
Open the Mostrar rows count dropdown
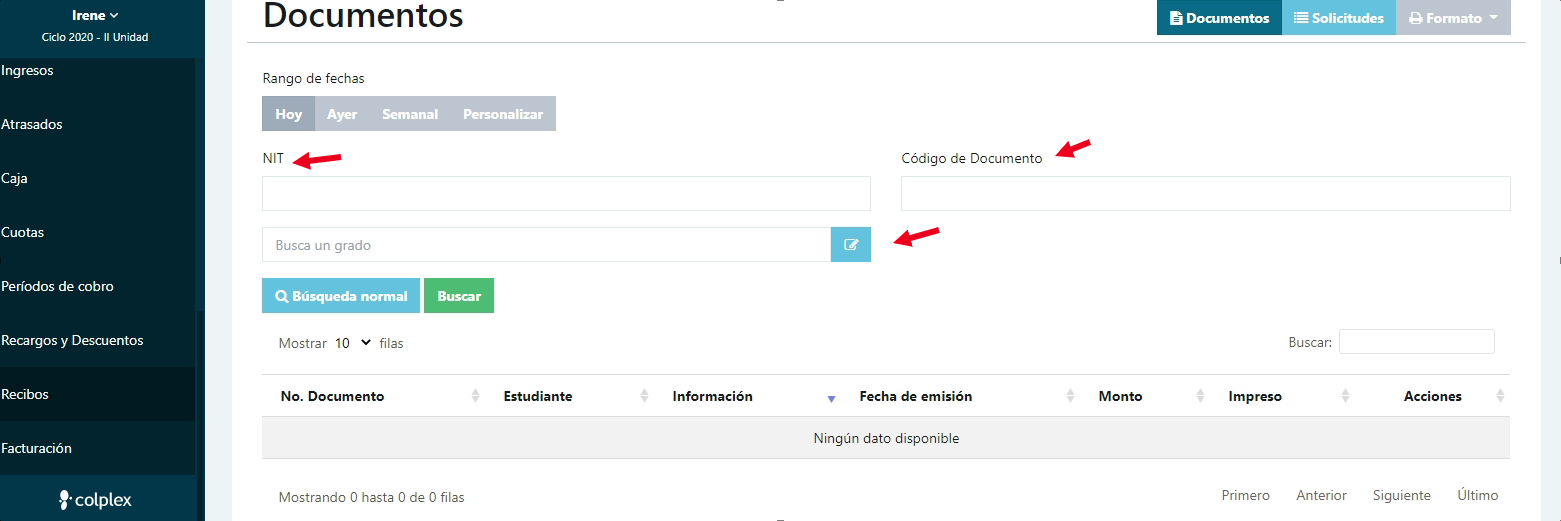pyautogui.click(x=353, y=343)
